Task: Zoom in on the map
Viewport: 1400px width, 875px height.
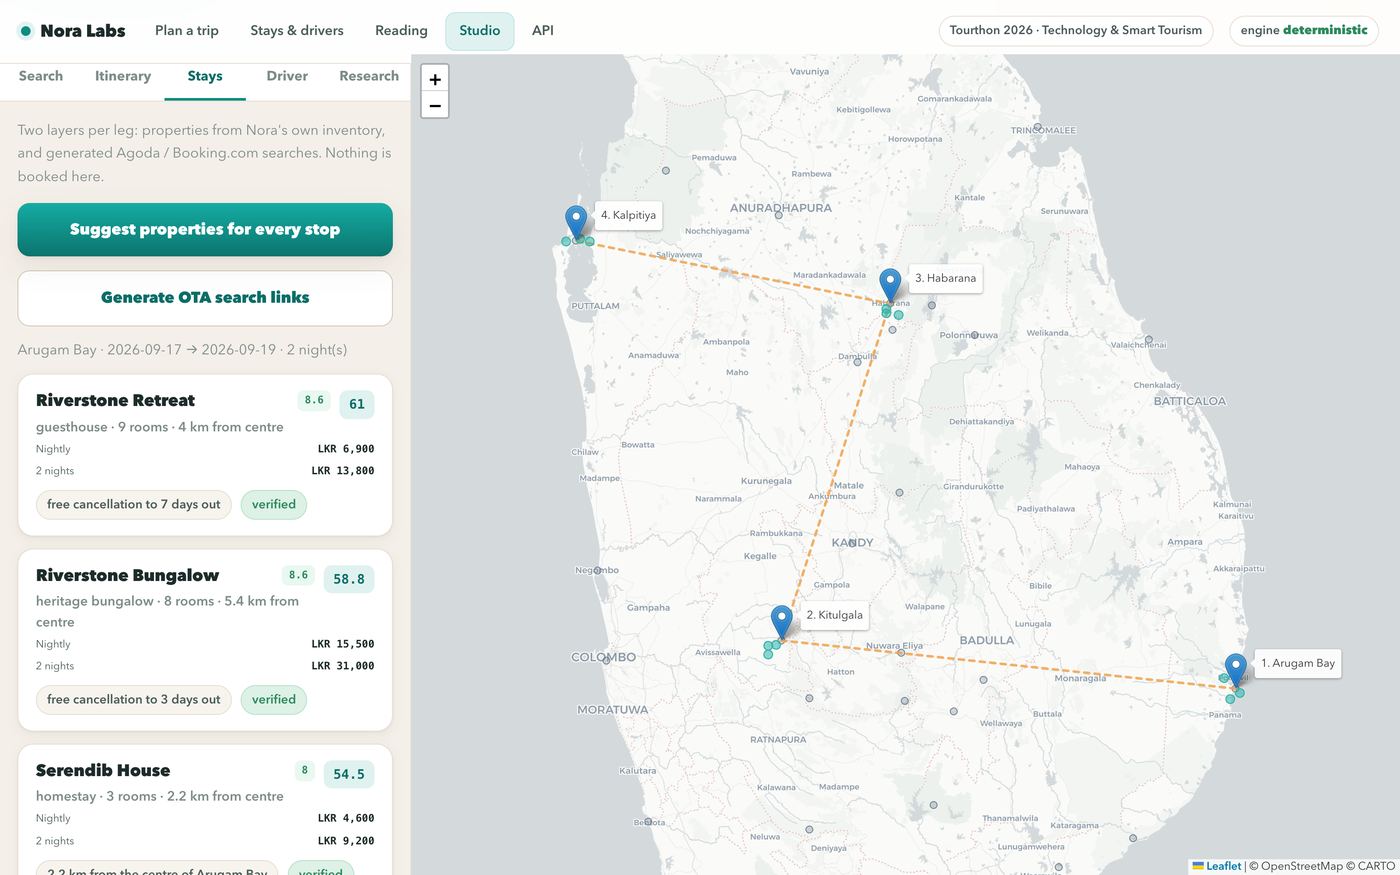Action: click(435, 79)
